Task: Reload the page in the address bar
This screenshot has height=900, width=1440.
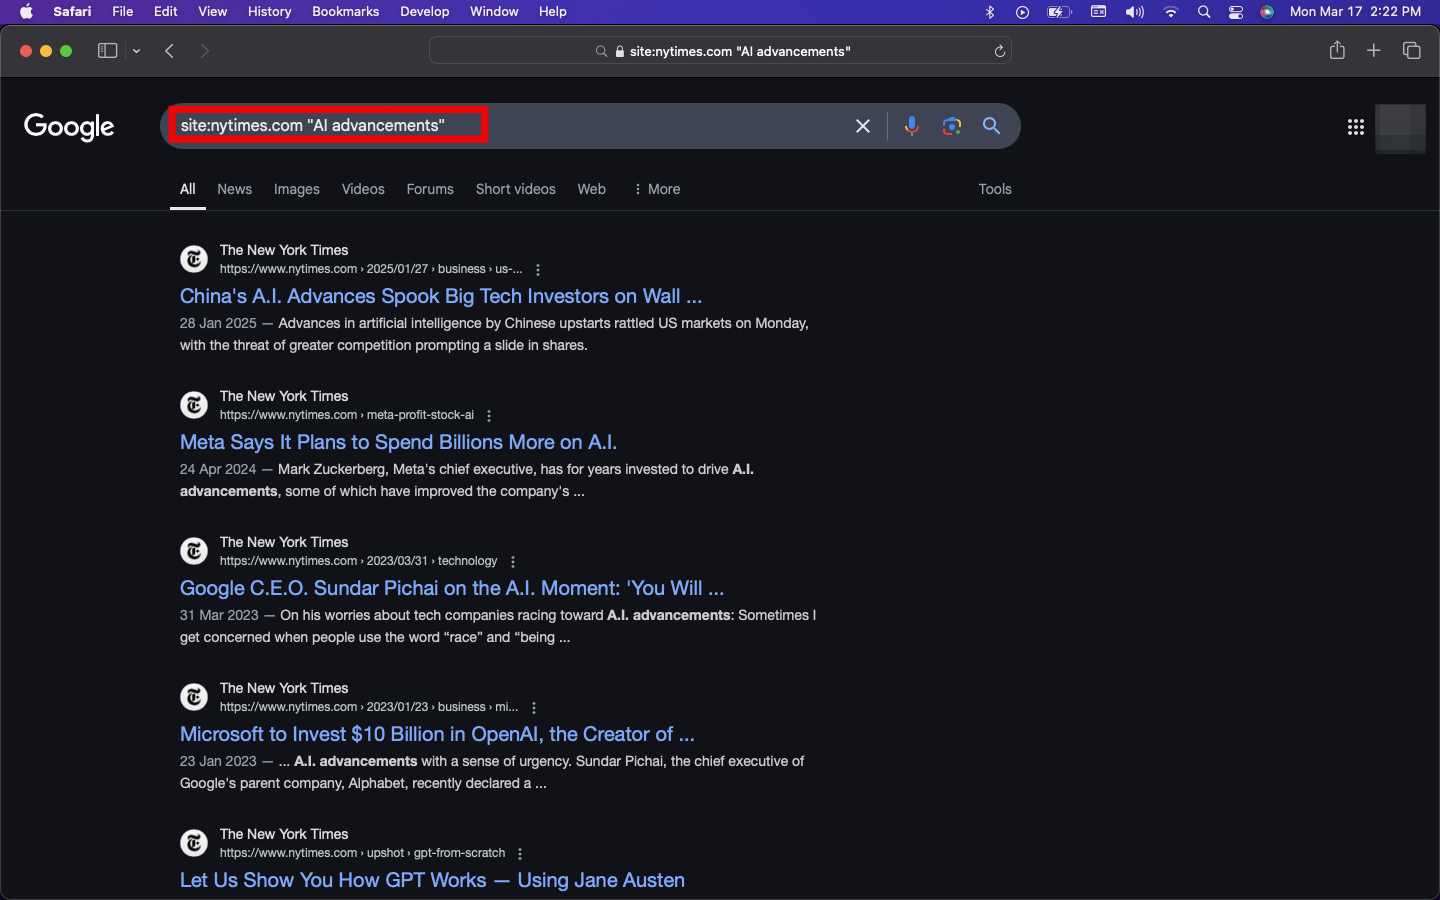Action: coord(999,51)
